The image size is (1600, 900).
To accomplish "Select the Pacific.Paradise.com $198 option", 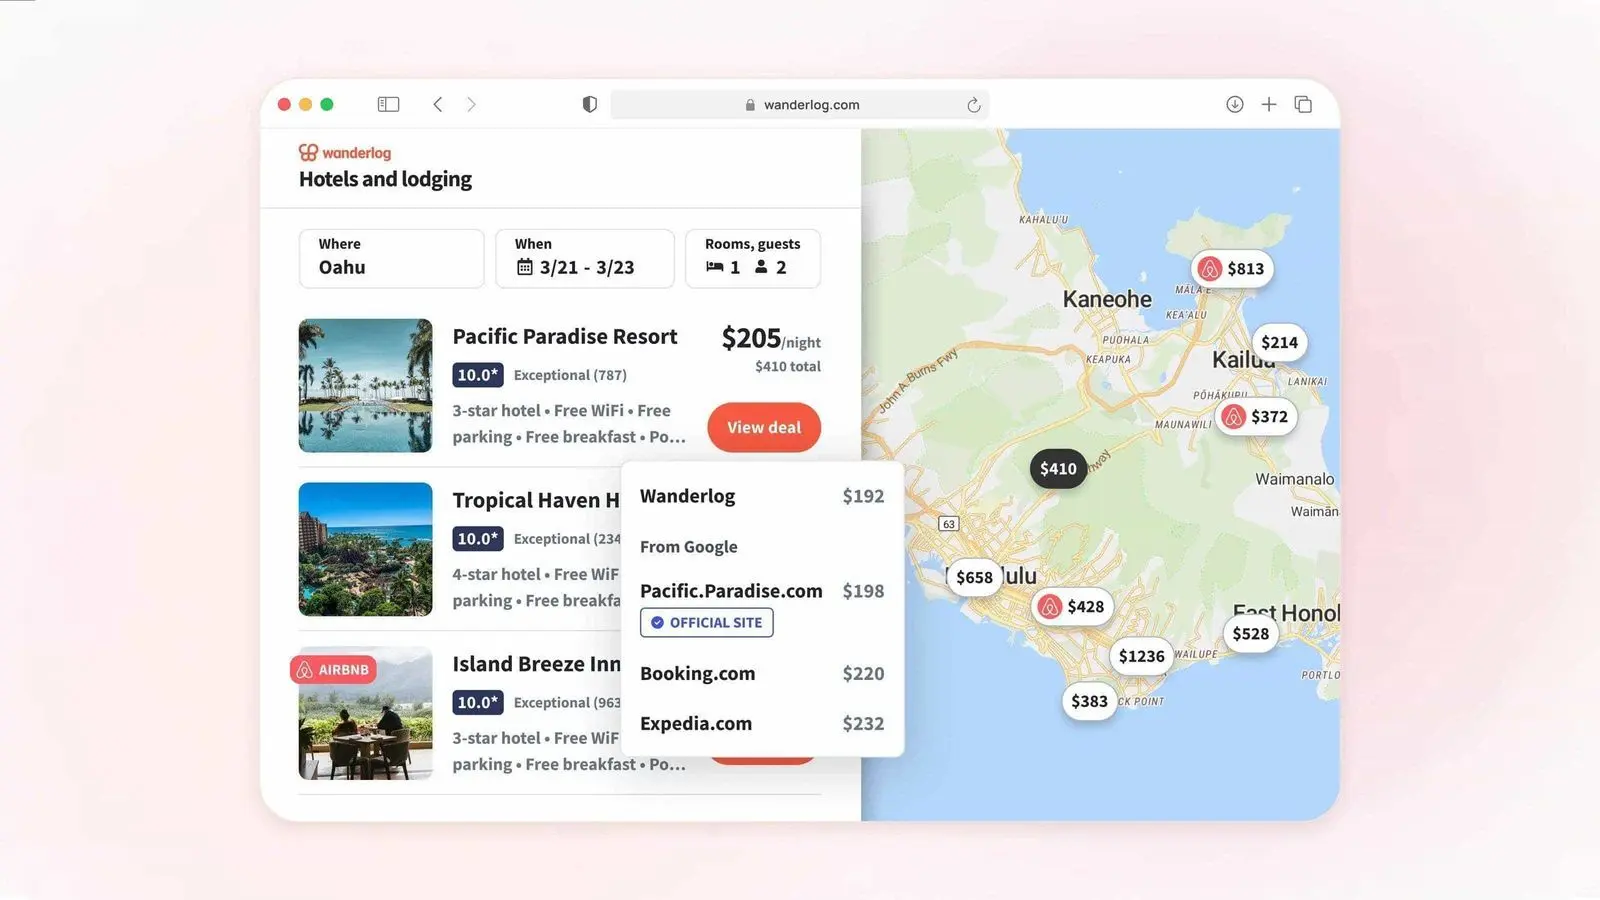I will 762,591.
